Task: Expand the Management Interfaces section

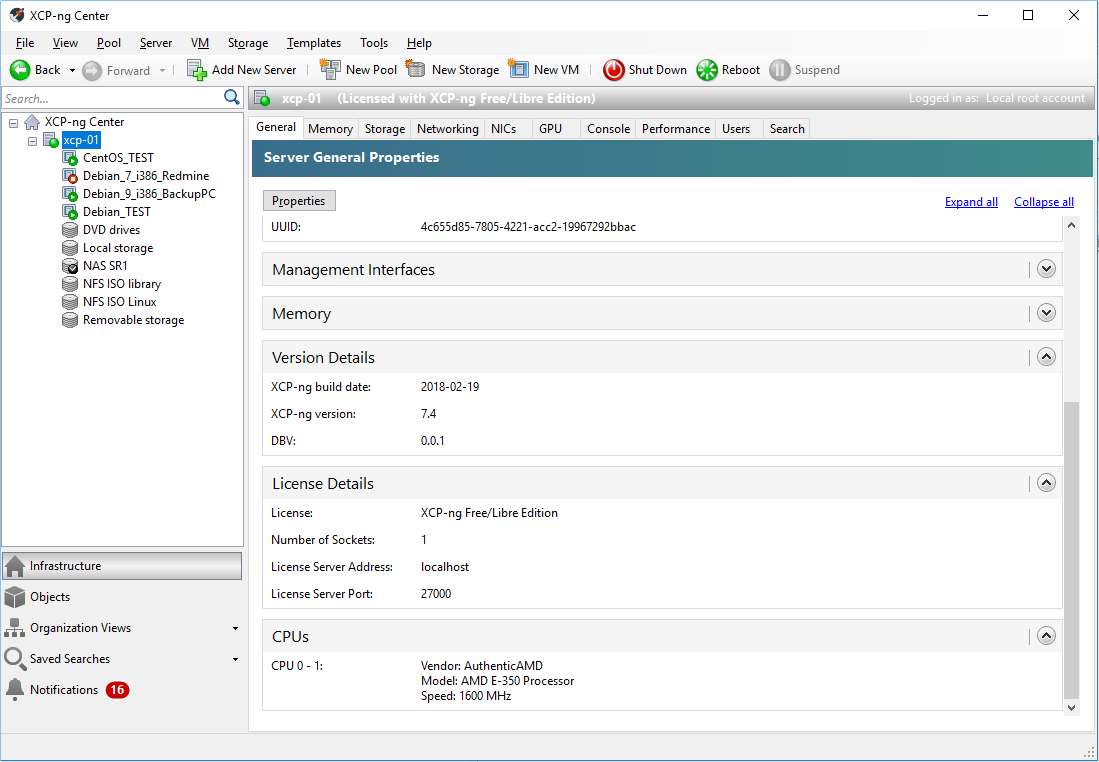Action: (x=1046, y=269)
